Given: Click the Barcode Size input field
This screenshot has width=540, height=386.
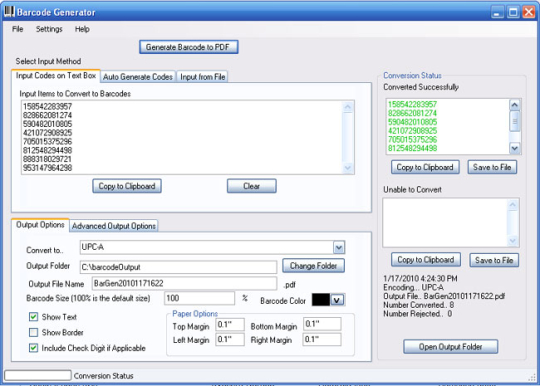Looking at the screenshot, I should [199, 298].
